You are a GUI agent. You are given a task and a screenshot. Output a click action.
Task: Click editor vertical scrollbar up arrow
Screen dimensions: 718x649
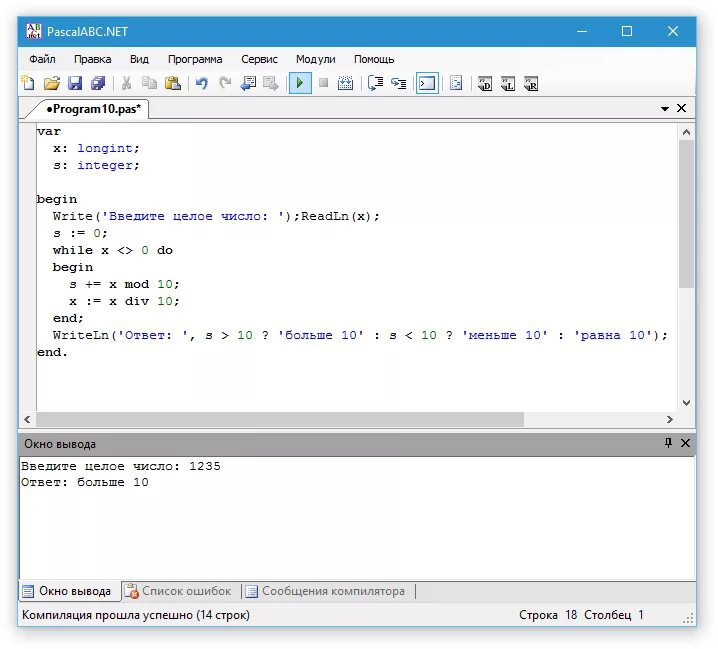686,132
